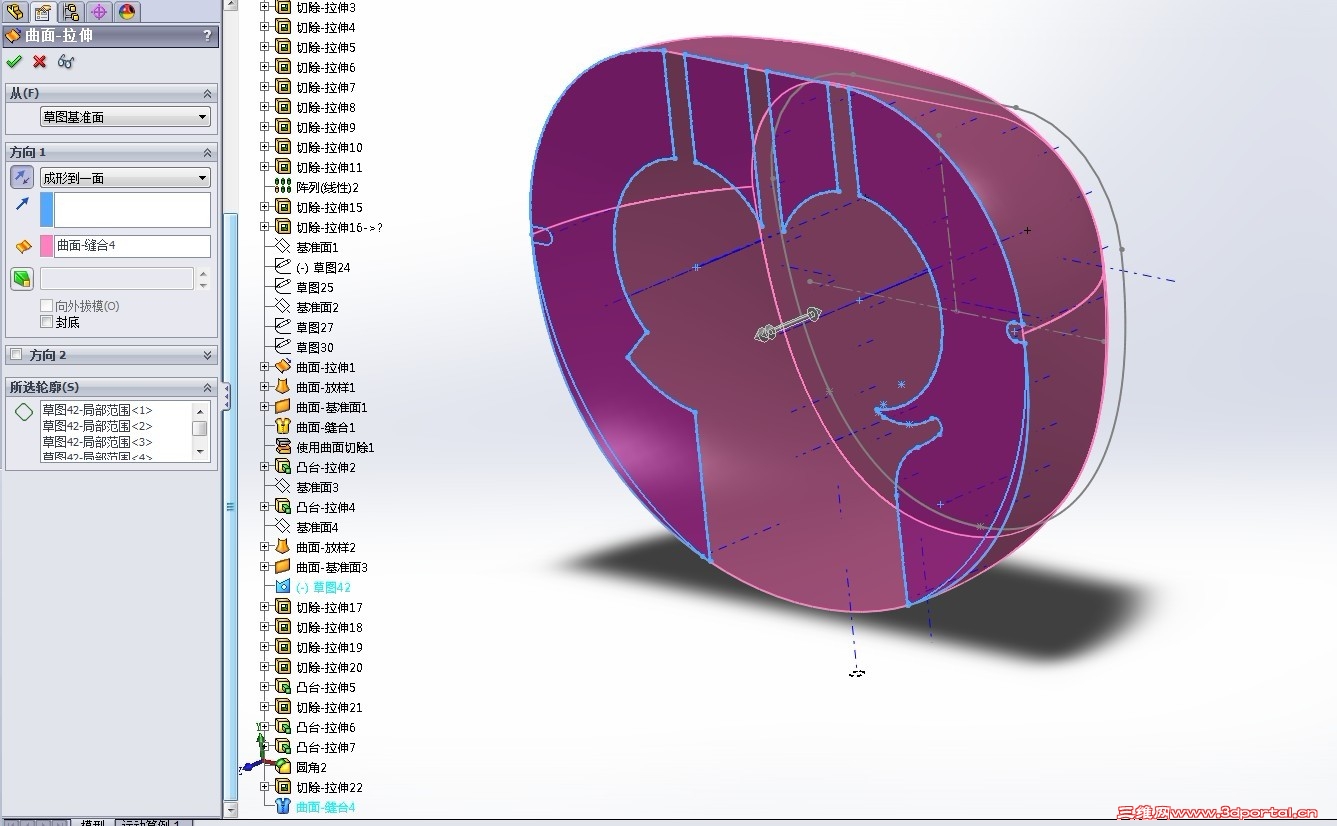Screen dimensions: 1337x826
Task: Expand the 切除-拉伸5 tree node
Action: (265, 47)
